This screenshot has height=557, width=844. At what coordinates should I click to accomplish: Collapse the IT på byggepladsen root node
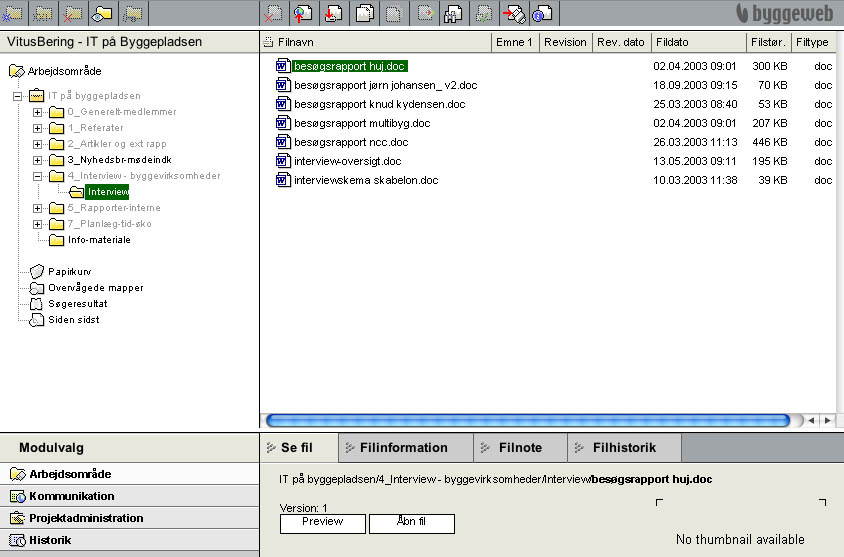tap(17, 96)
